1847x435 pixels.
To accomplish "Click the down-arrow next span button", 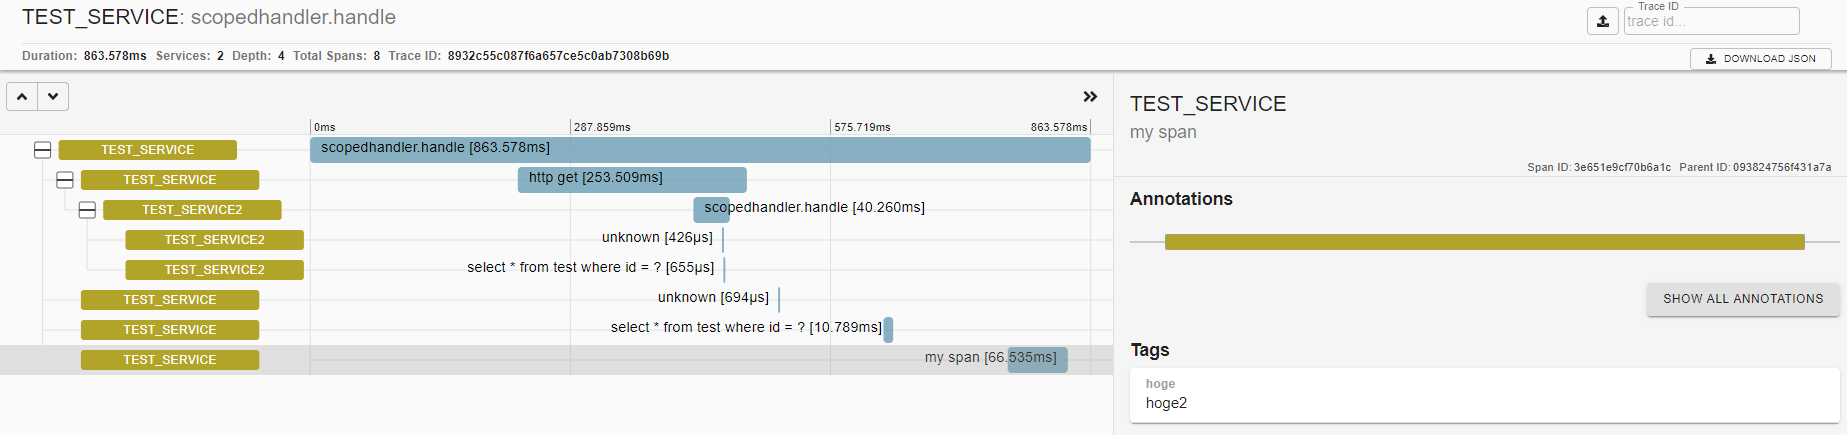I will tap(53, 97).
